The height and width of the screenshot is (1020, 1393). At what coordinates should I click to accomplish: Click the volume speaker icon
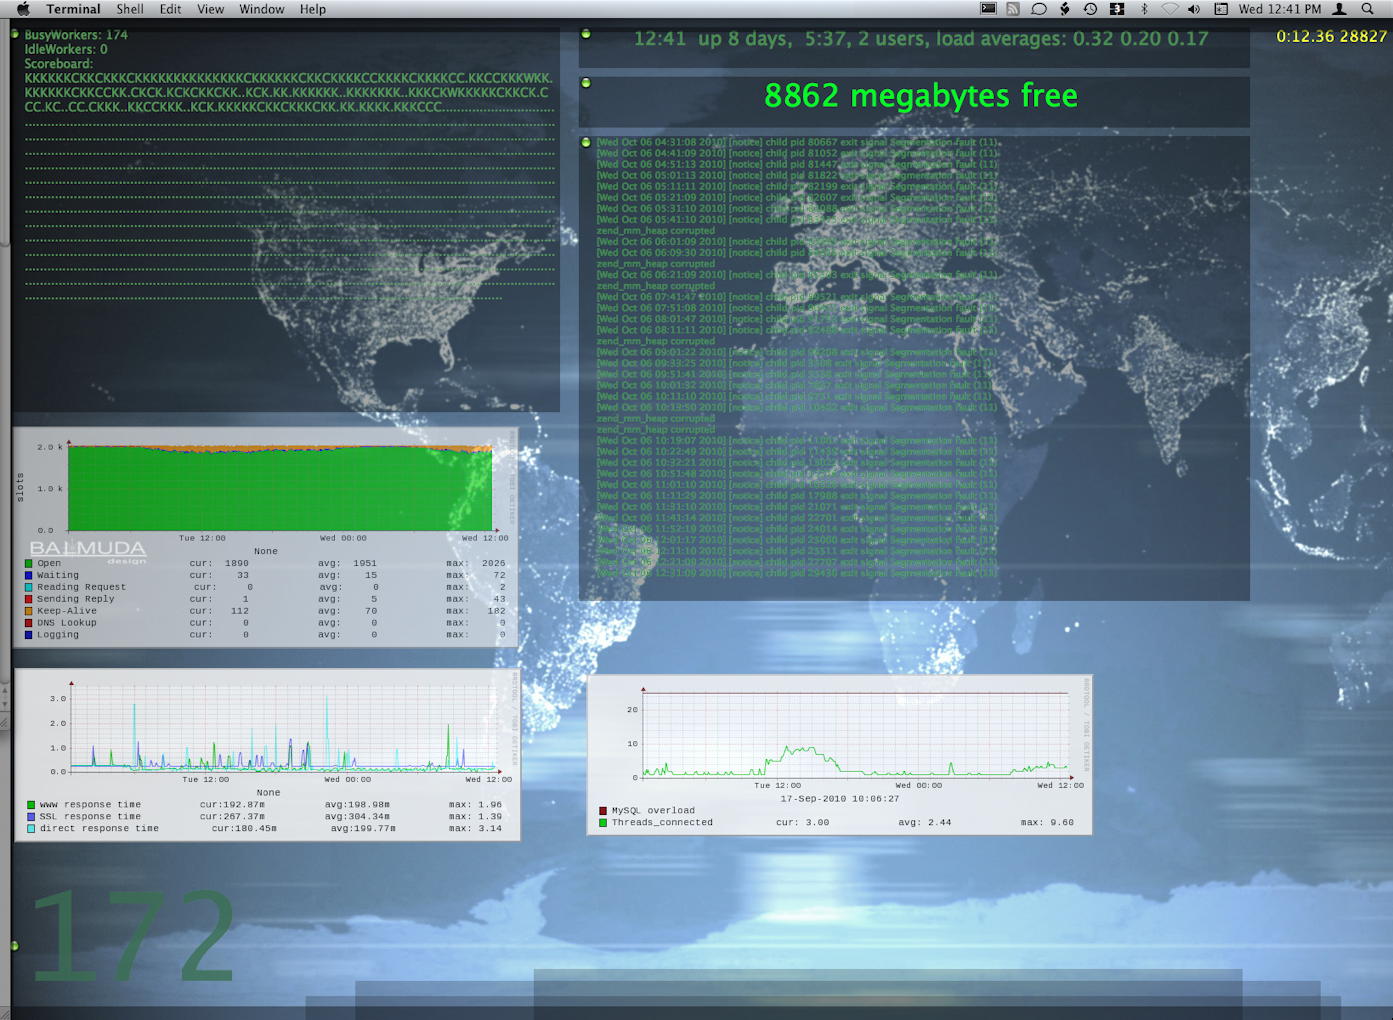(1193, 9)
